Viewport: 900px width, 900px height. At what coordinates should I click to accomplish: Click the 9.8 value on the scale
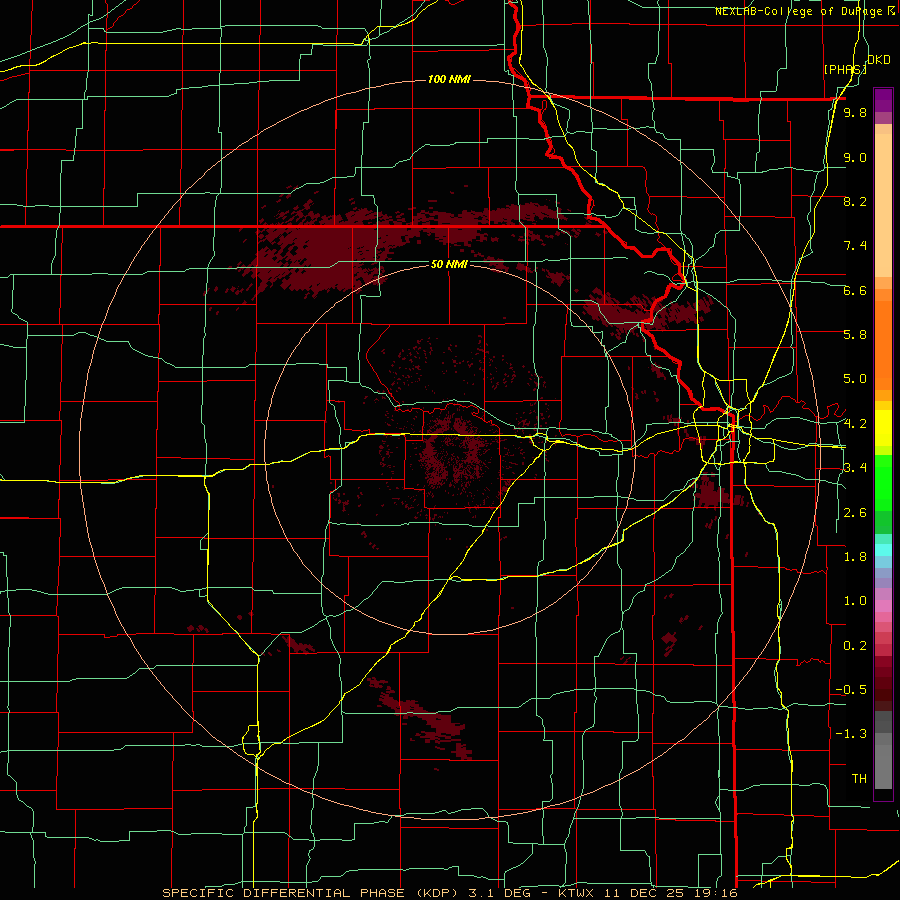(855, 112)
